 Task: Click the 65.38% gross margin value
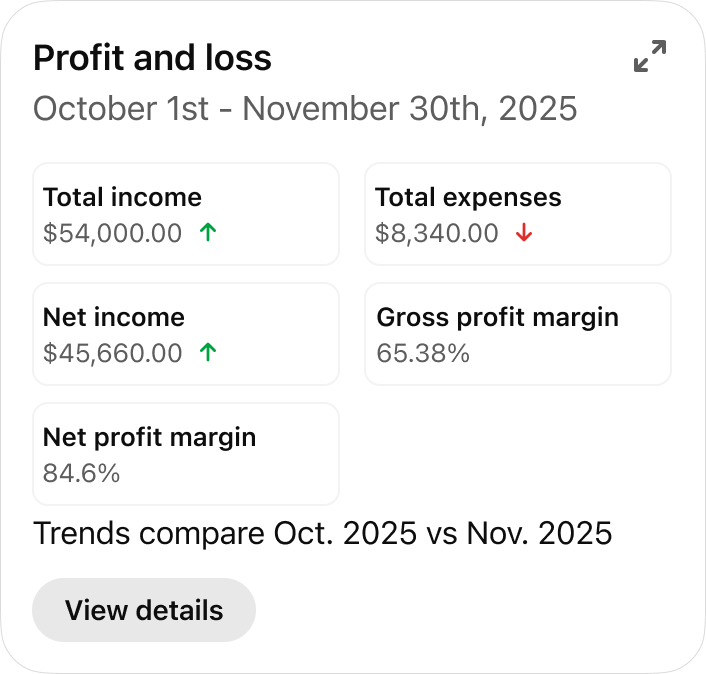click(423, 354)
